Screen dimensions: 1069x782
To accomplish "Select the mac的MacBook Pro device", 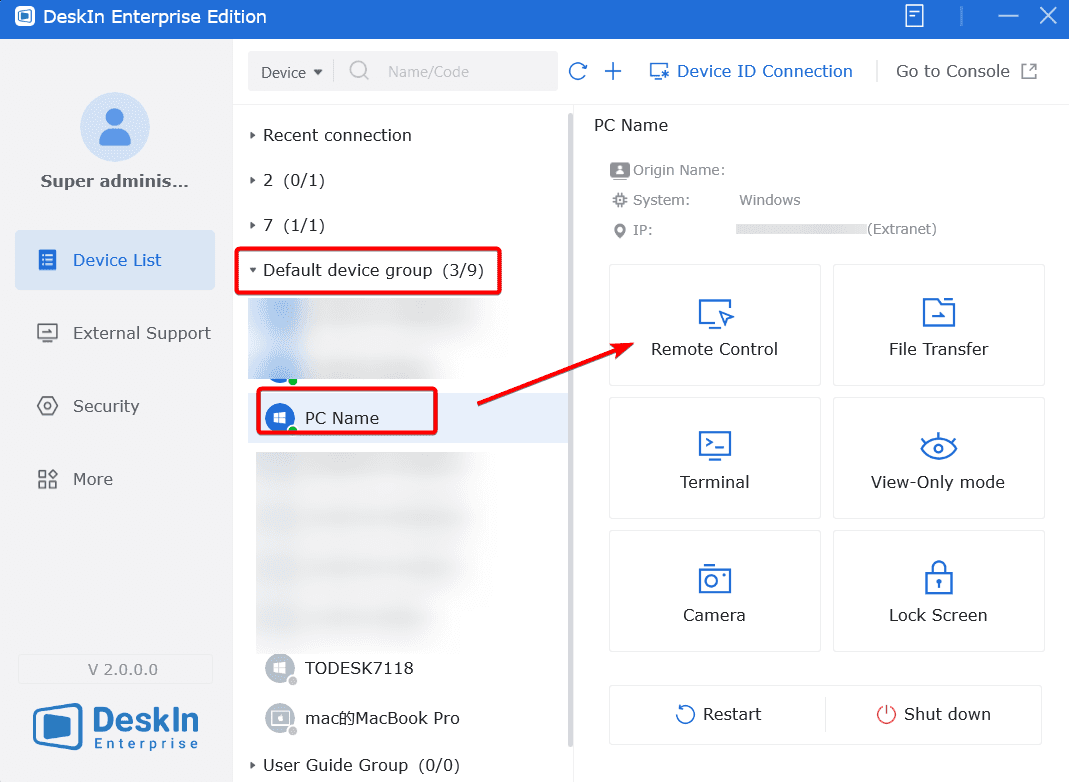I will coord(408,718).
